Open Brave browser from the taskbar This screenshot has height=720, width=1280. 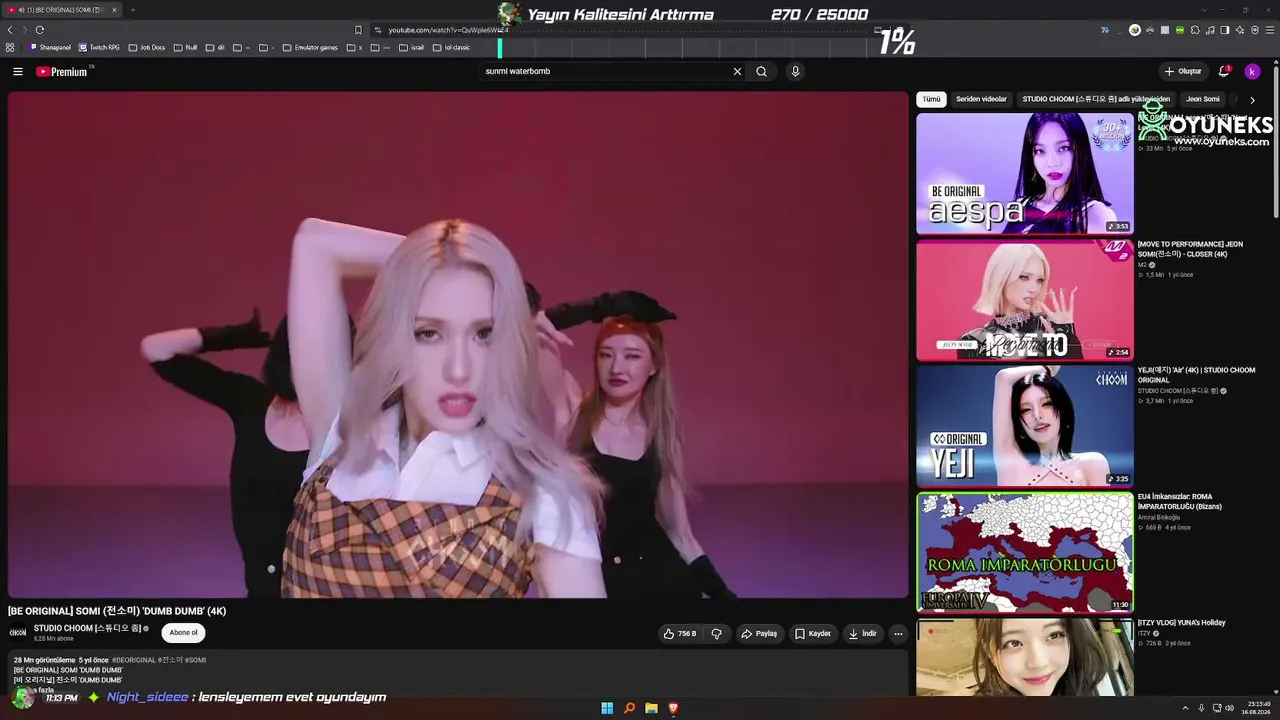[673, 708]
